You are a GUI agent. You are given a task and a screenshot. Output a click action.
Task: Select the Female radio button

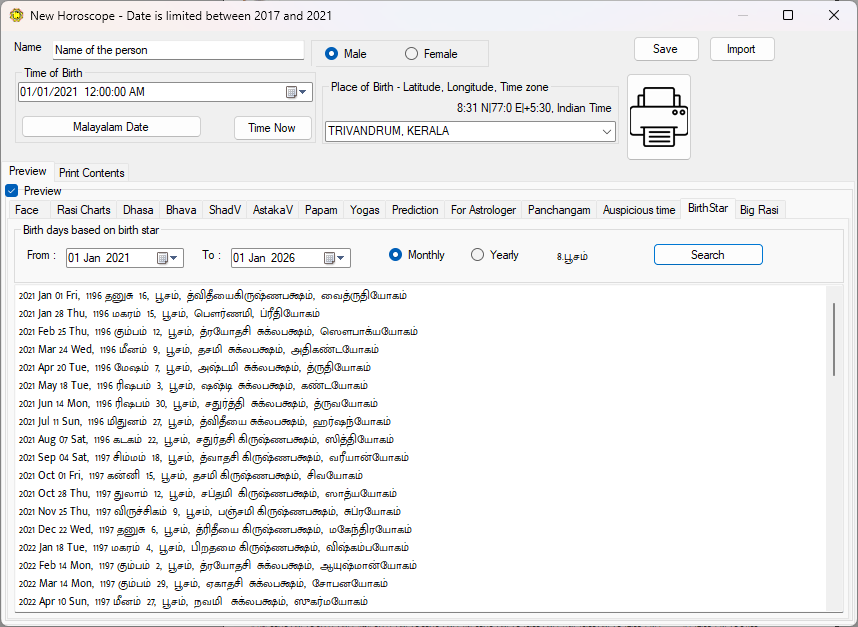411,54
